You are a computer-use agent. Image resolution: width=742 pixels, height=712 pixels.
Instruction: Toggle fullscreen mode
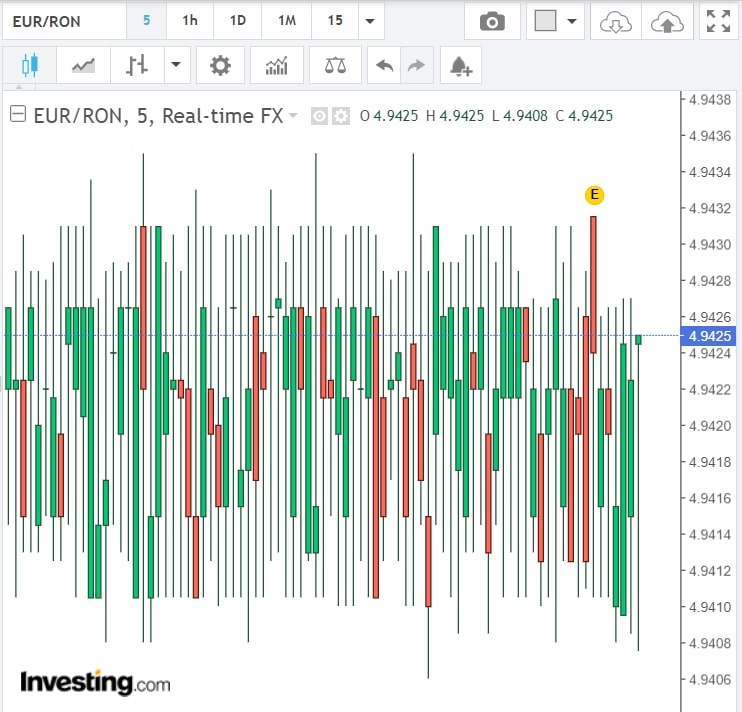pyautogui.click(x=717, y=21)
